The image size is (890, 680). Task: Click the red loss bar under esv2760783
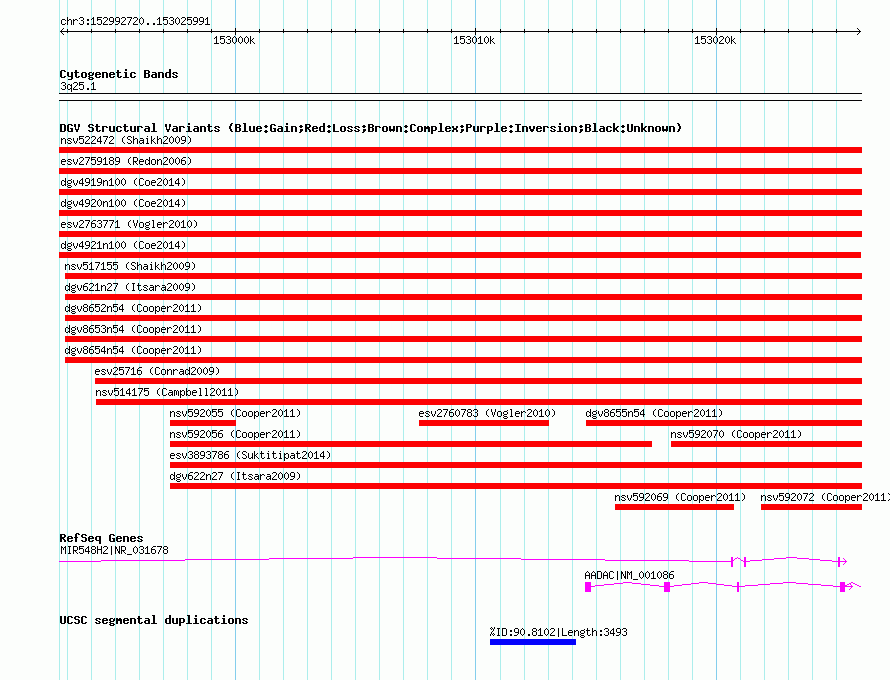[484, 423]
